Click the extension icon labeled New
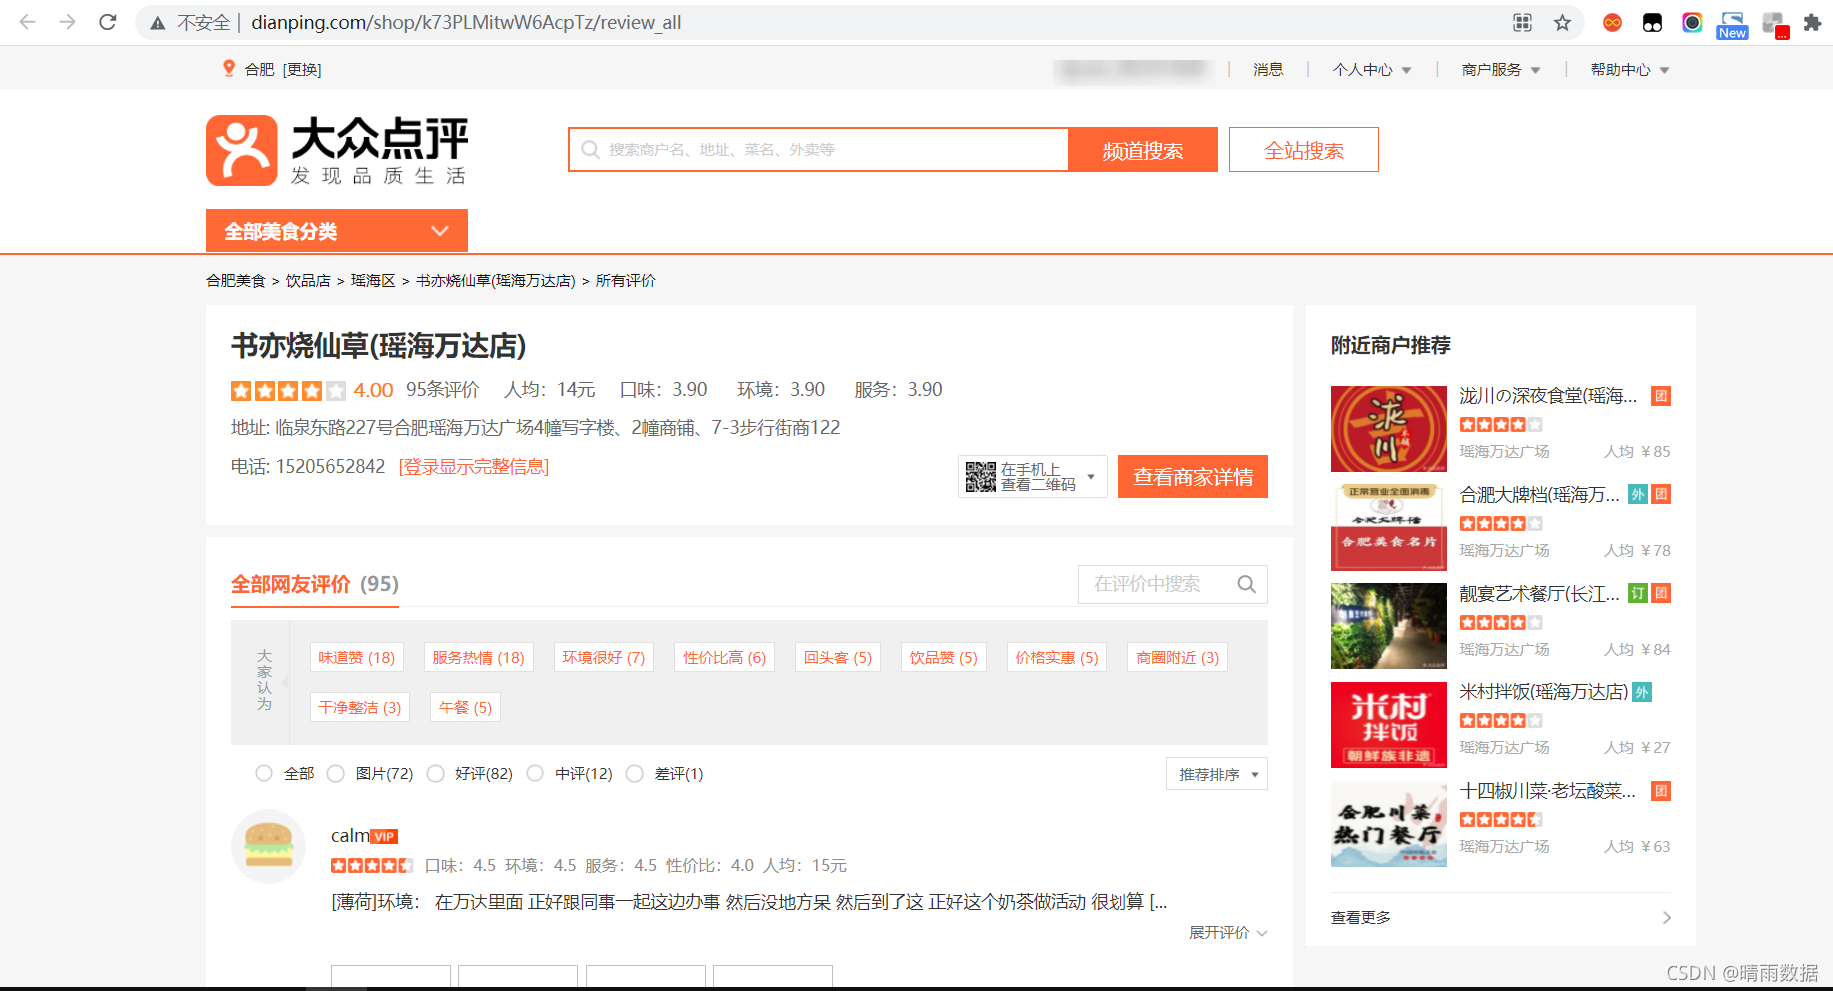Screen dimensions: 1833x991 tap(1732, 25)
